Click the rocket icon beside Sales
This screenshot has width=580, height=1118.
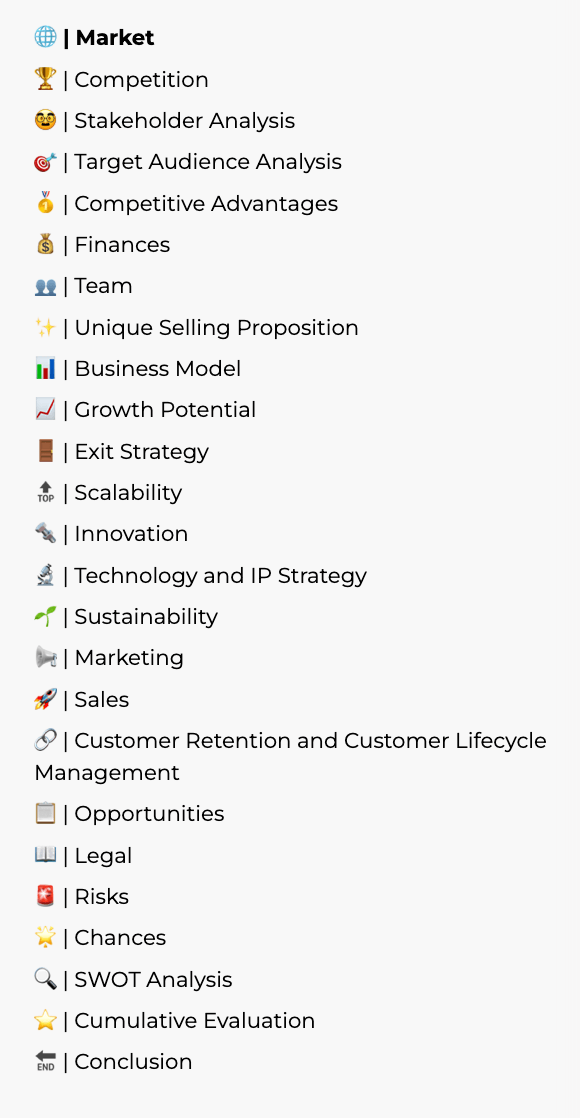(x=46, y=699)
